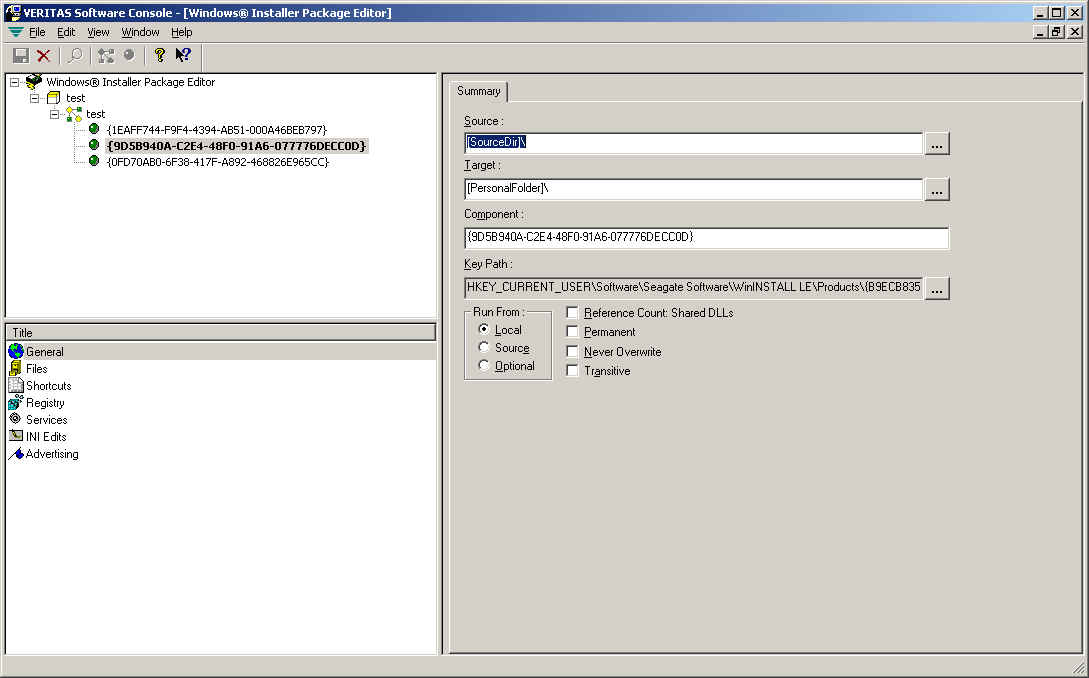This screenshot has width=1089, height=678.
Task: Browse for Source directory with ... button
Action: pos(936,144)
